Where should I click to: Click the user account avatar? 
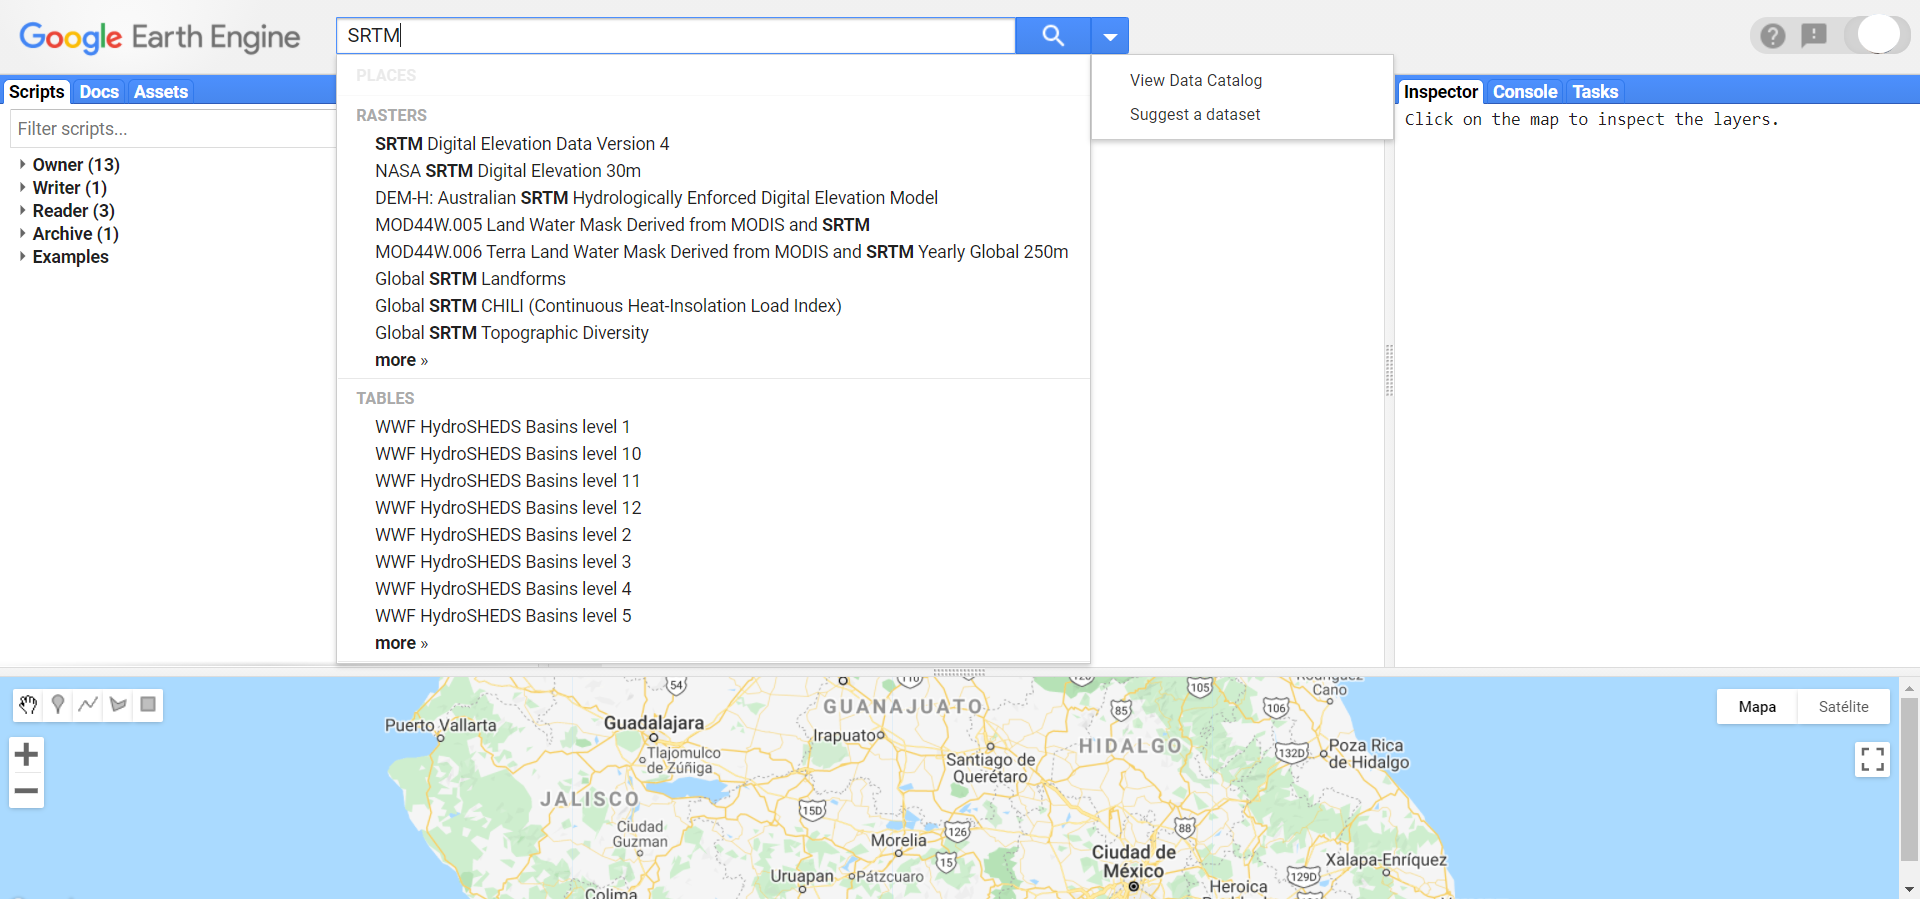[1878, 35]
